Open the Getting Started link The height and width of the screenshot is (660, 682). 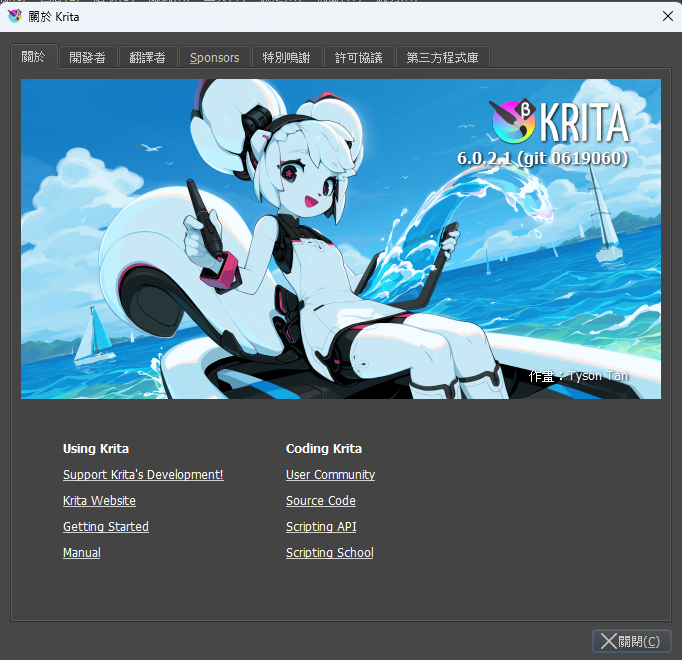[x=106, y=527]
